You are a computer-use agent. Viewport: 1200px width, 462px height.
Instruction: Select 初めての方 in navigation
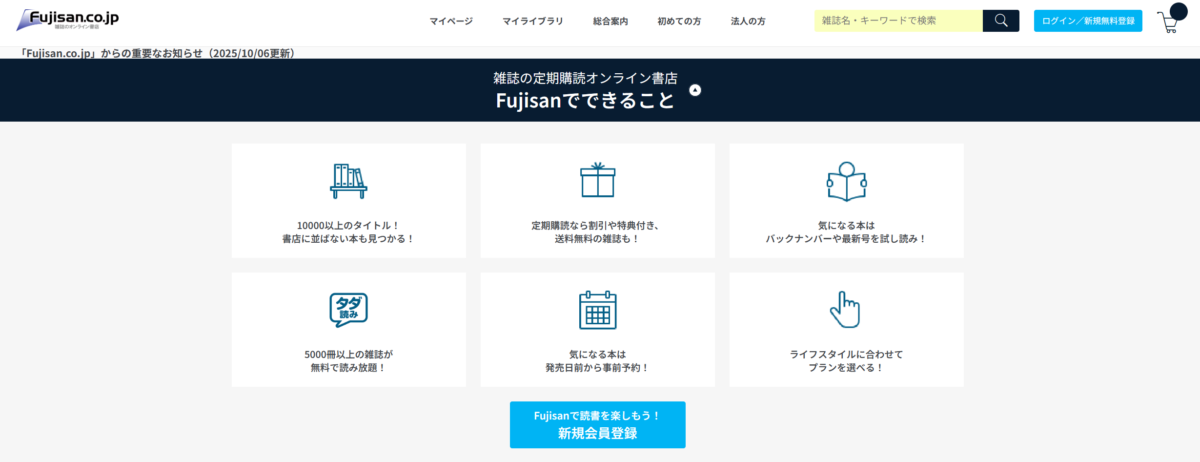click(x=679, y=21)
